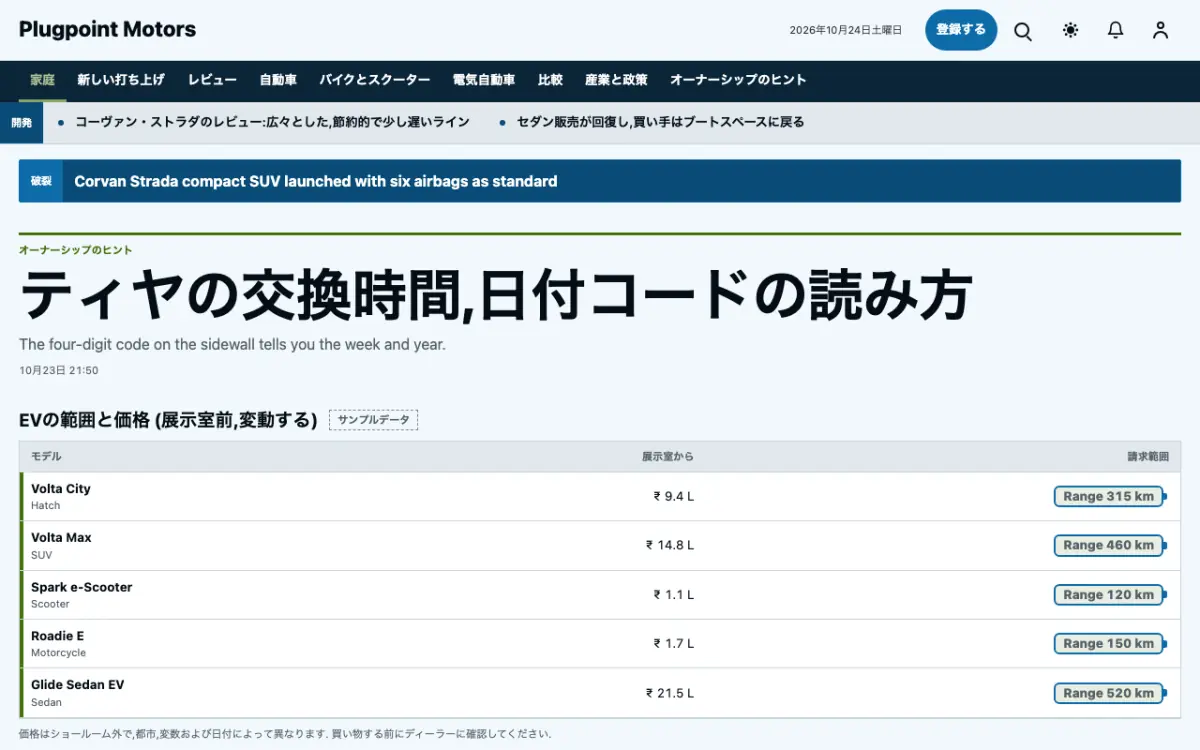The image size is (1200, 750).
Task: Open オーナーシップのヒント menu item
Action: pyautogui.click(x=738, y=80)
